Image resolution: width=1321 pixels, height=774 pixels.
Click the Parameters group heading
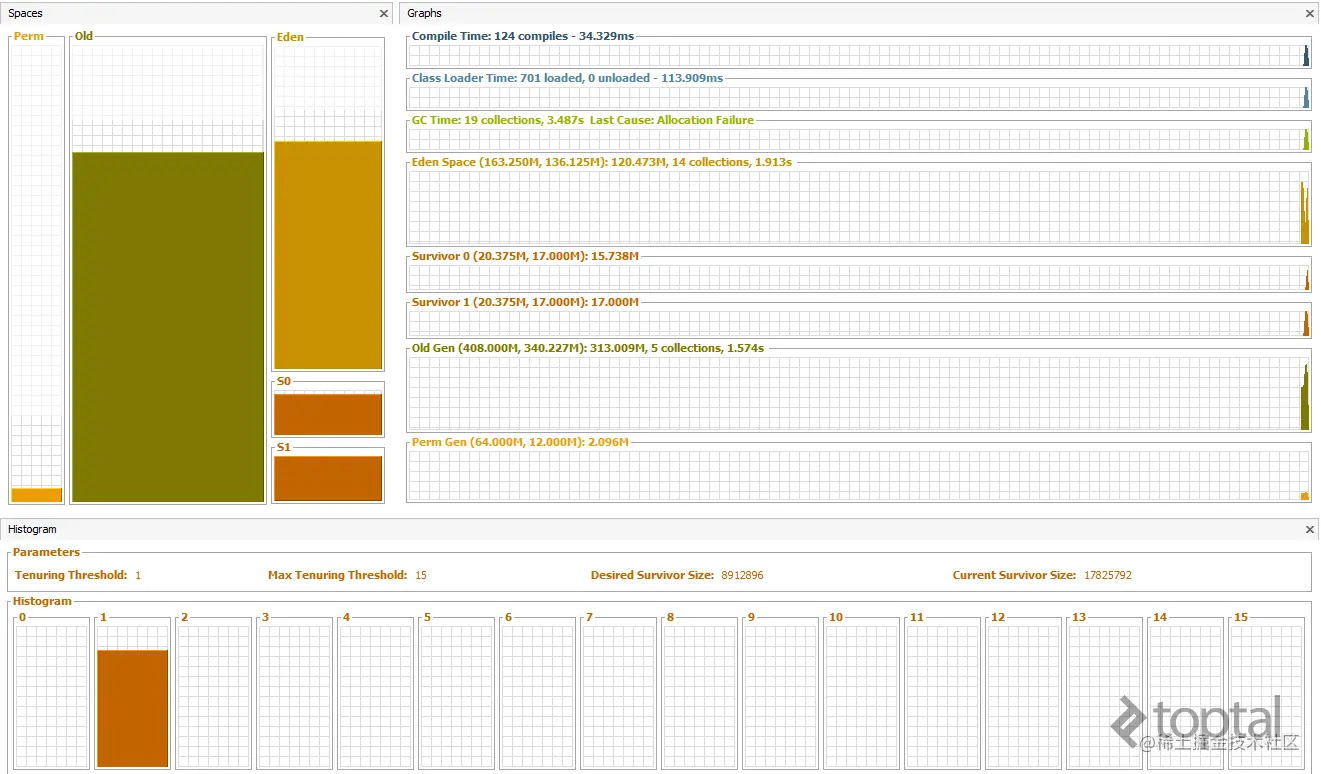(46, 552)
